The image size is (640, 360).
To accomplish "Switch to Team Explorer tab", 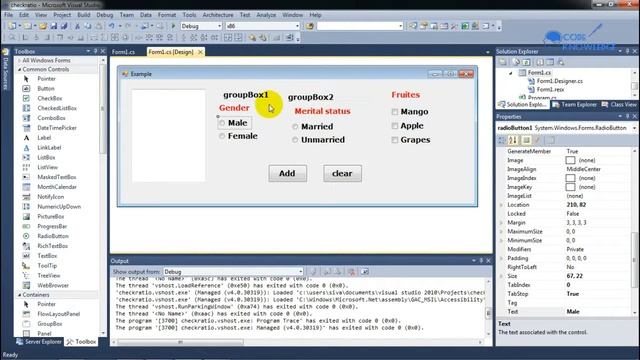I will (574, 104).
